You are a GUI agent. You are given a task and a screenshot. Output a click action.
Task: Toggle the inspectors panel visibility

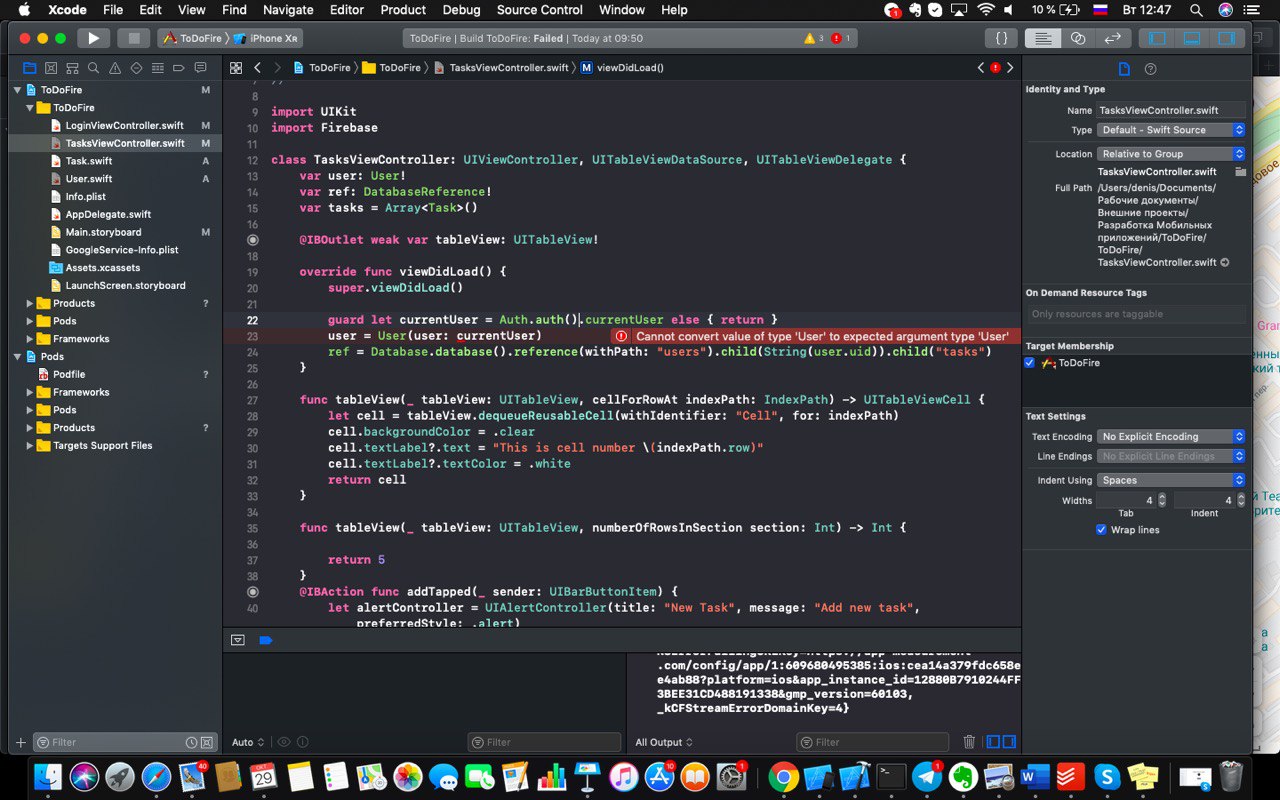(x=1225, y=38)
